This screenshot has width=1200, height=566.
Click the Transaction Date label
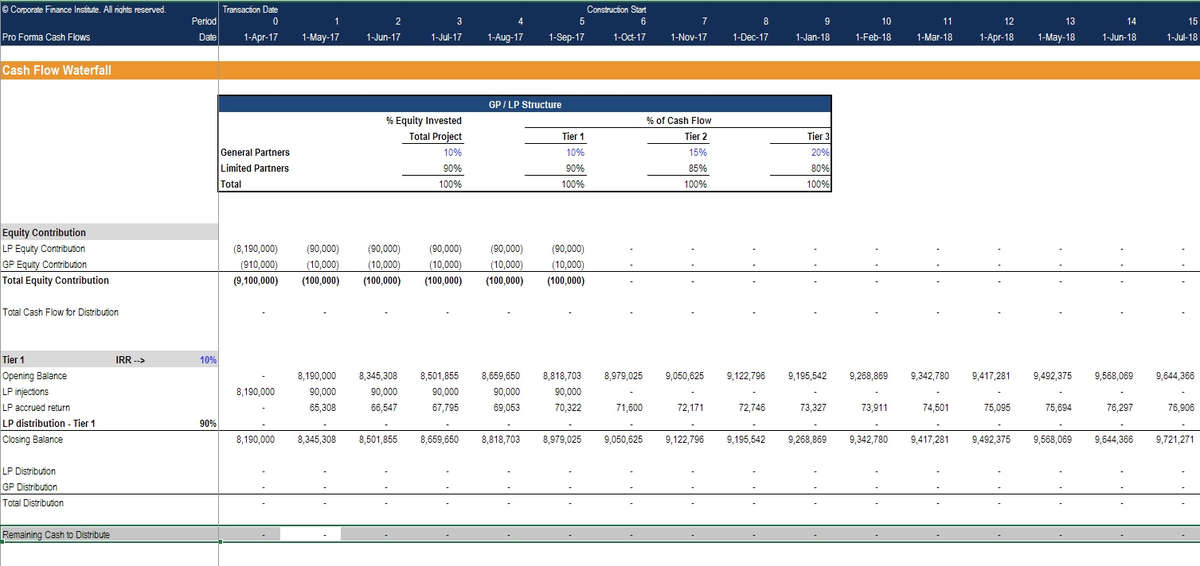(x=250, y=9)
